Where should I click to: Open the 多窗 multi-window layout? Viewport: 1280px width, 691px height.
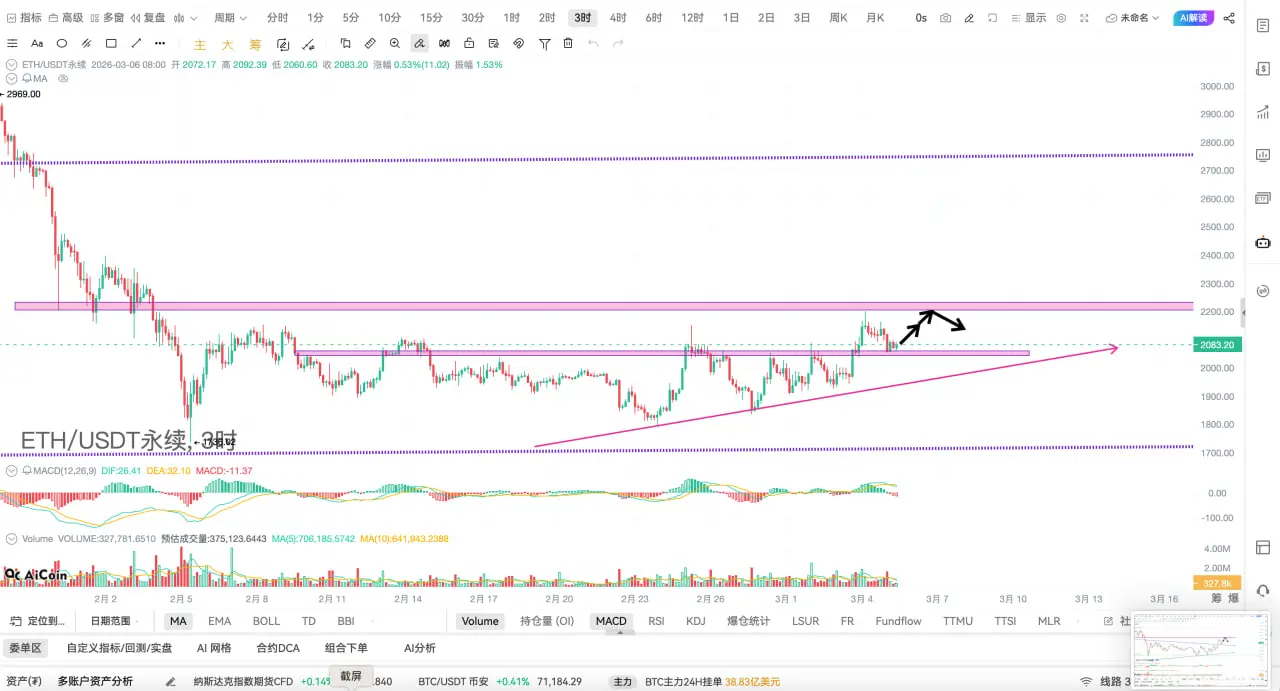[106, 18]
